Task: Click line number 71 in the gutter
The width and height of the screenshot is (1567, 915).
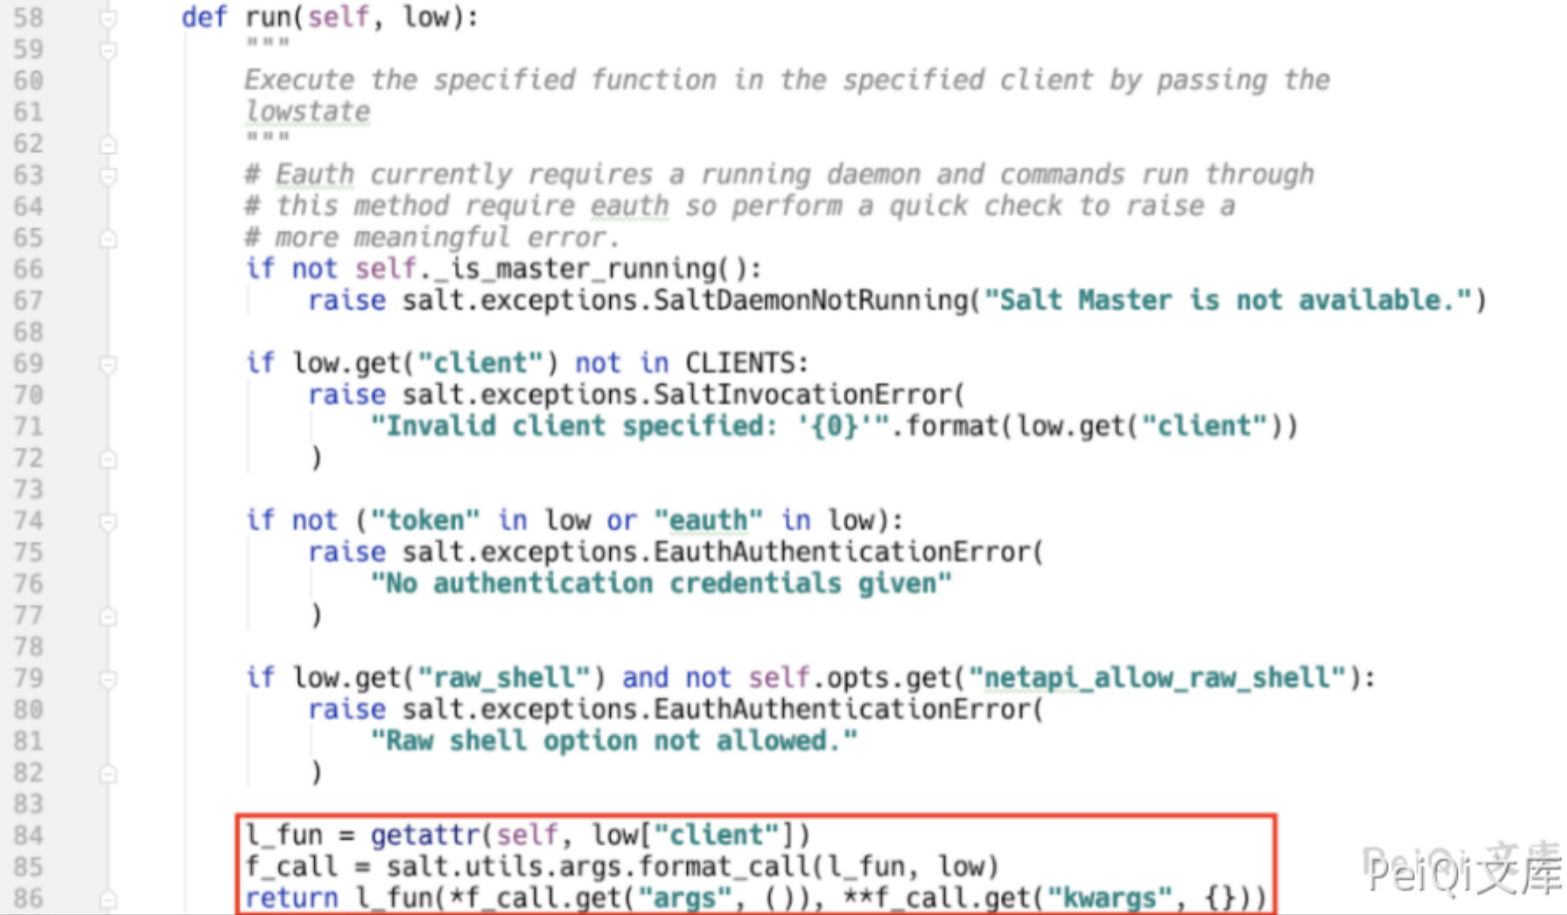Action: click(28, 427)
